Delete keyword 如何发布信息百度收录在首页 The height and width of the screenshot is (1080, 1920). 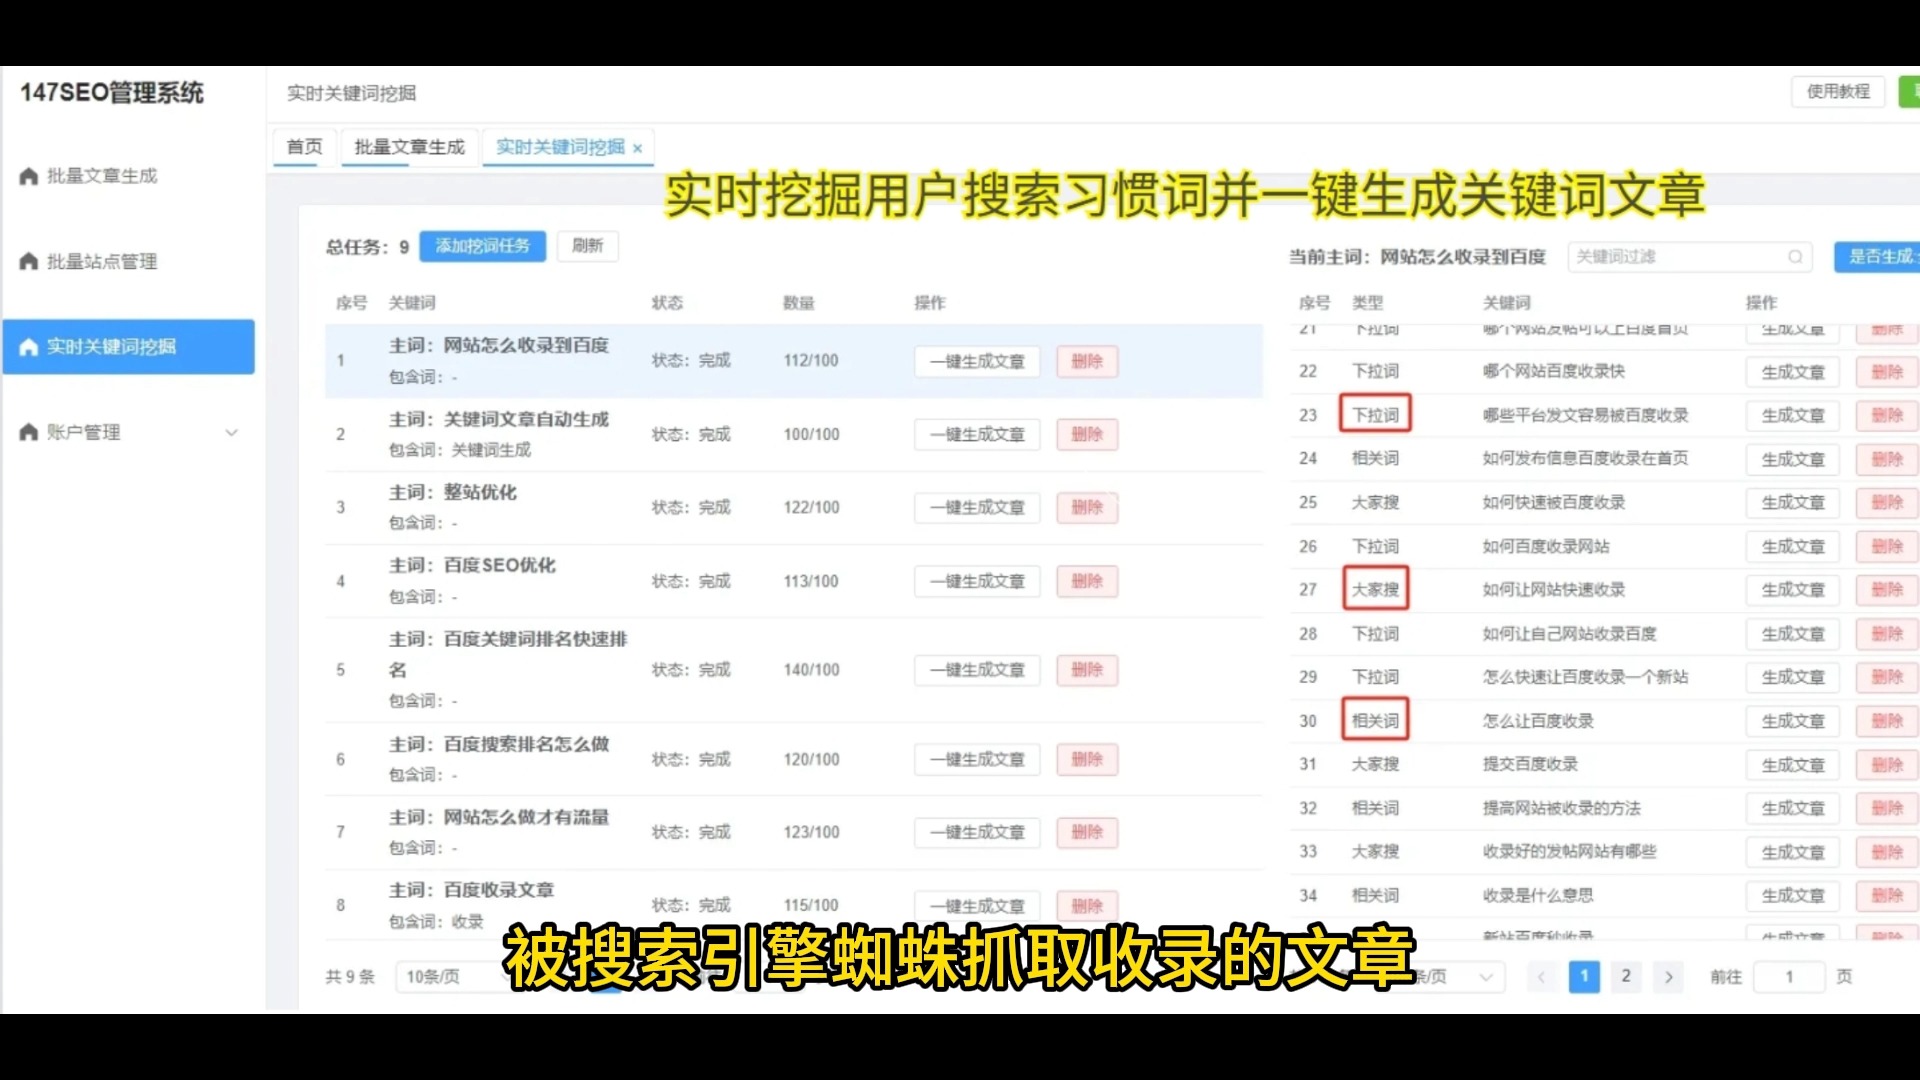click(1887, 460)
